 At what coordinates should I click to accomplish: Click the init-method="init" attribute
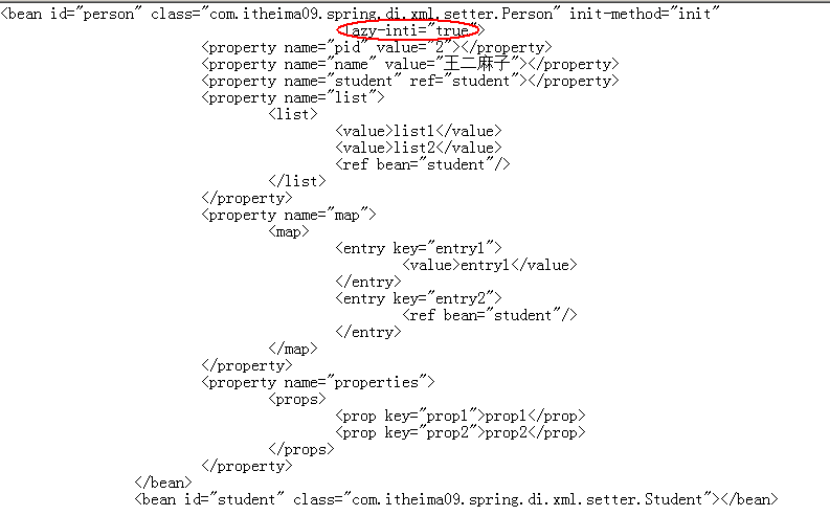tap(644, 14)
